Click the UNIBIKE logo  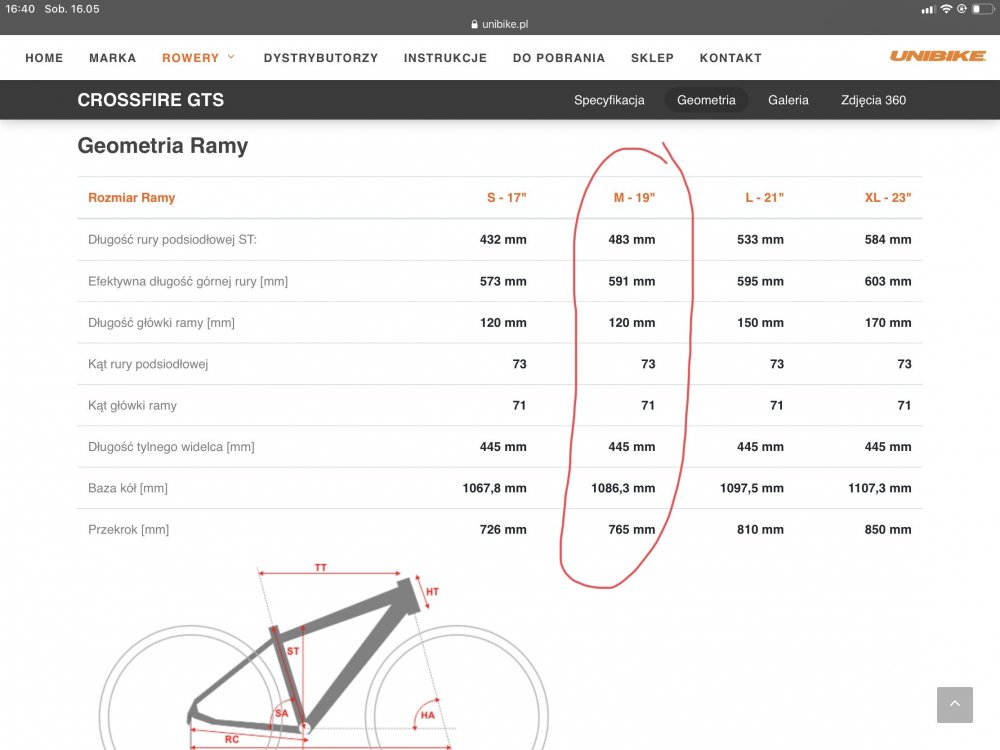tap(938, 56)
